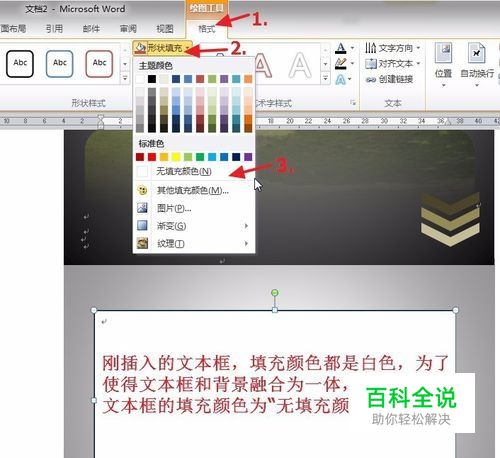
Task: Click the text fill A icon
Action: click(x=340, y=48)
